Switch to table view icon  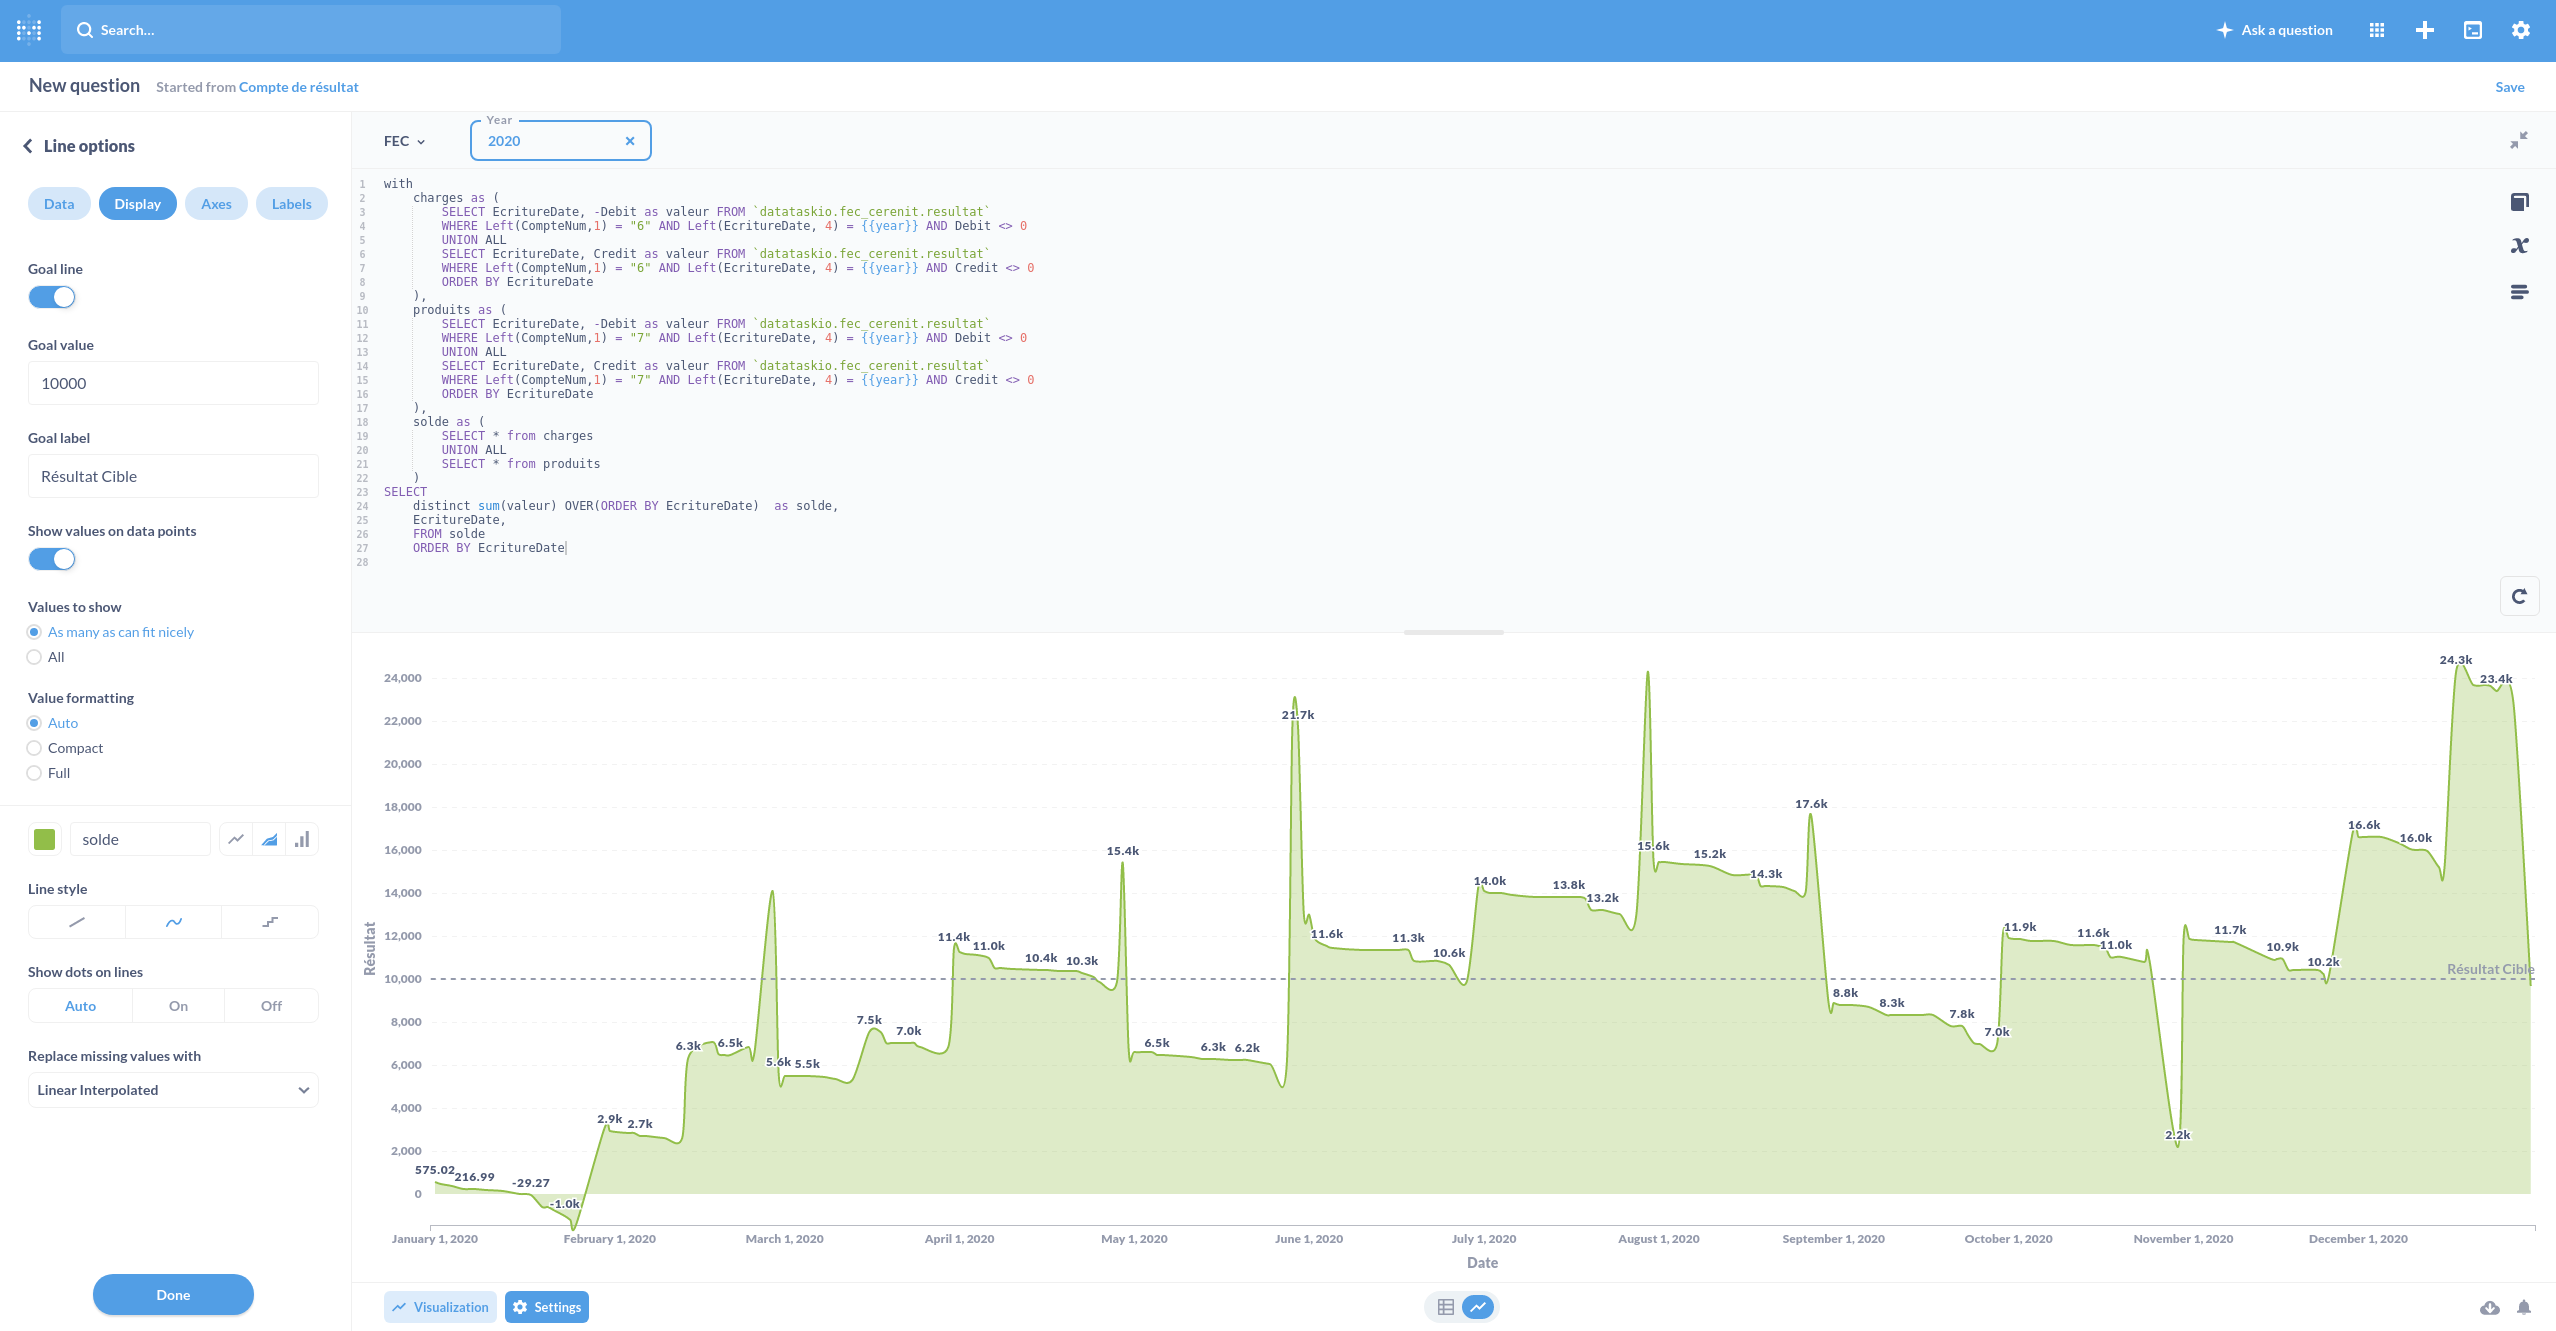pyautogui.click(x=1445, y=1307)
